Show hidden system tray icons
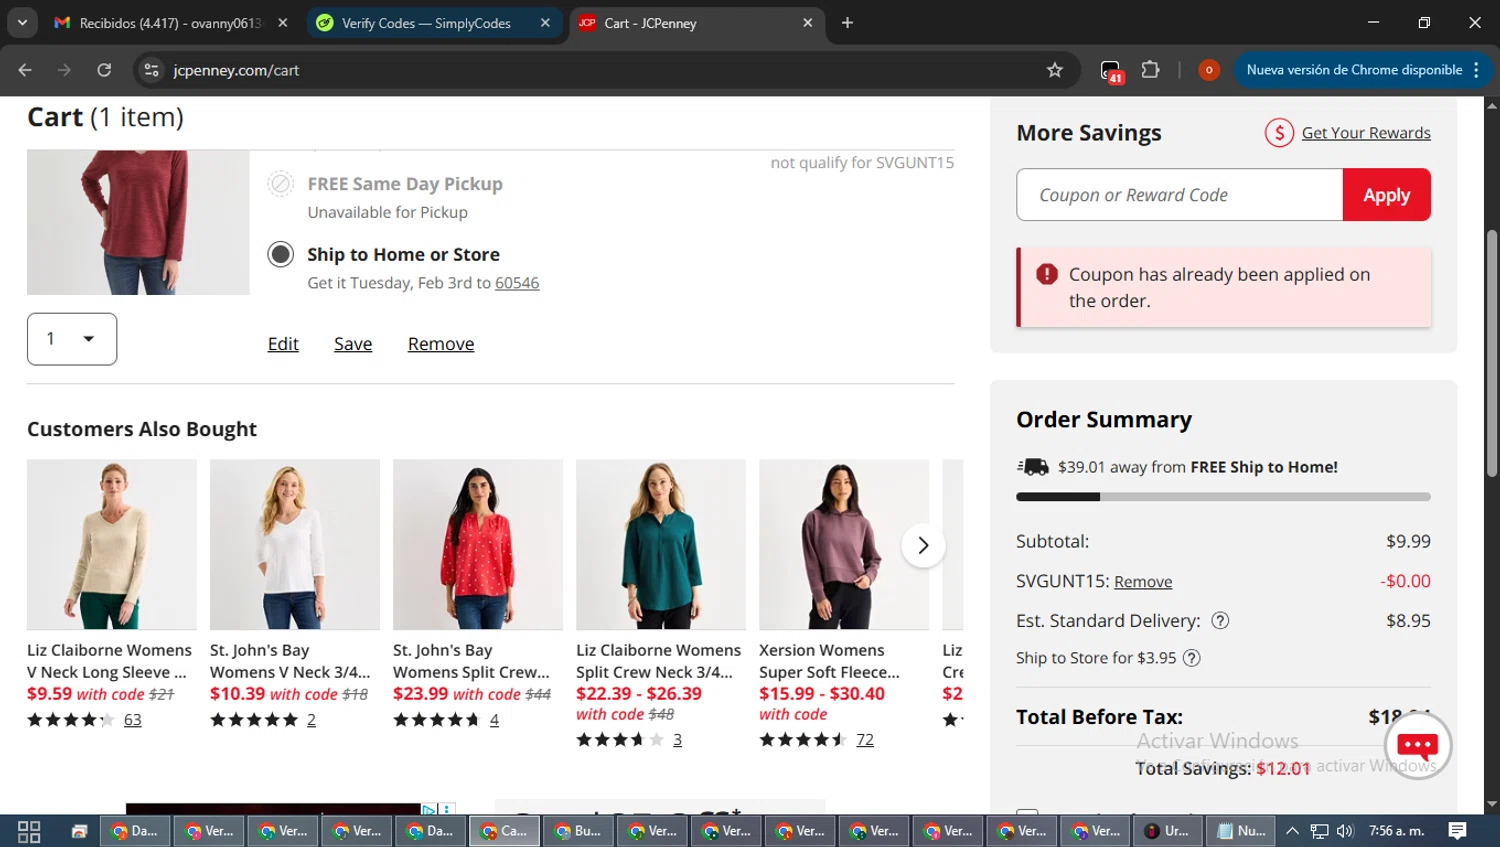Image resolution: width=1500 pixels, height=847 pixels. tap(1292, 831)
